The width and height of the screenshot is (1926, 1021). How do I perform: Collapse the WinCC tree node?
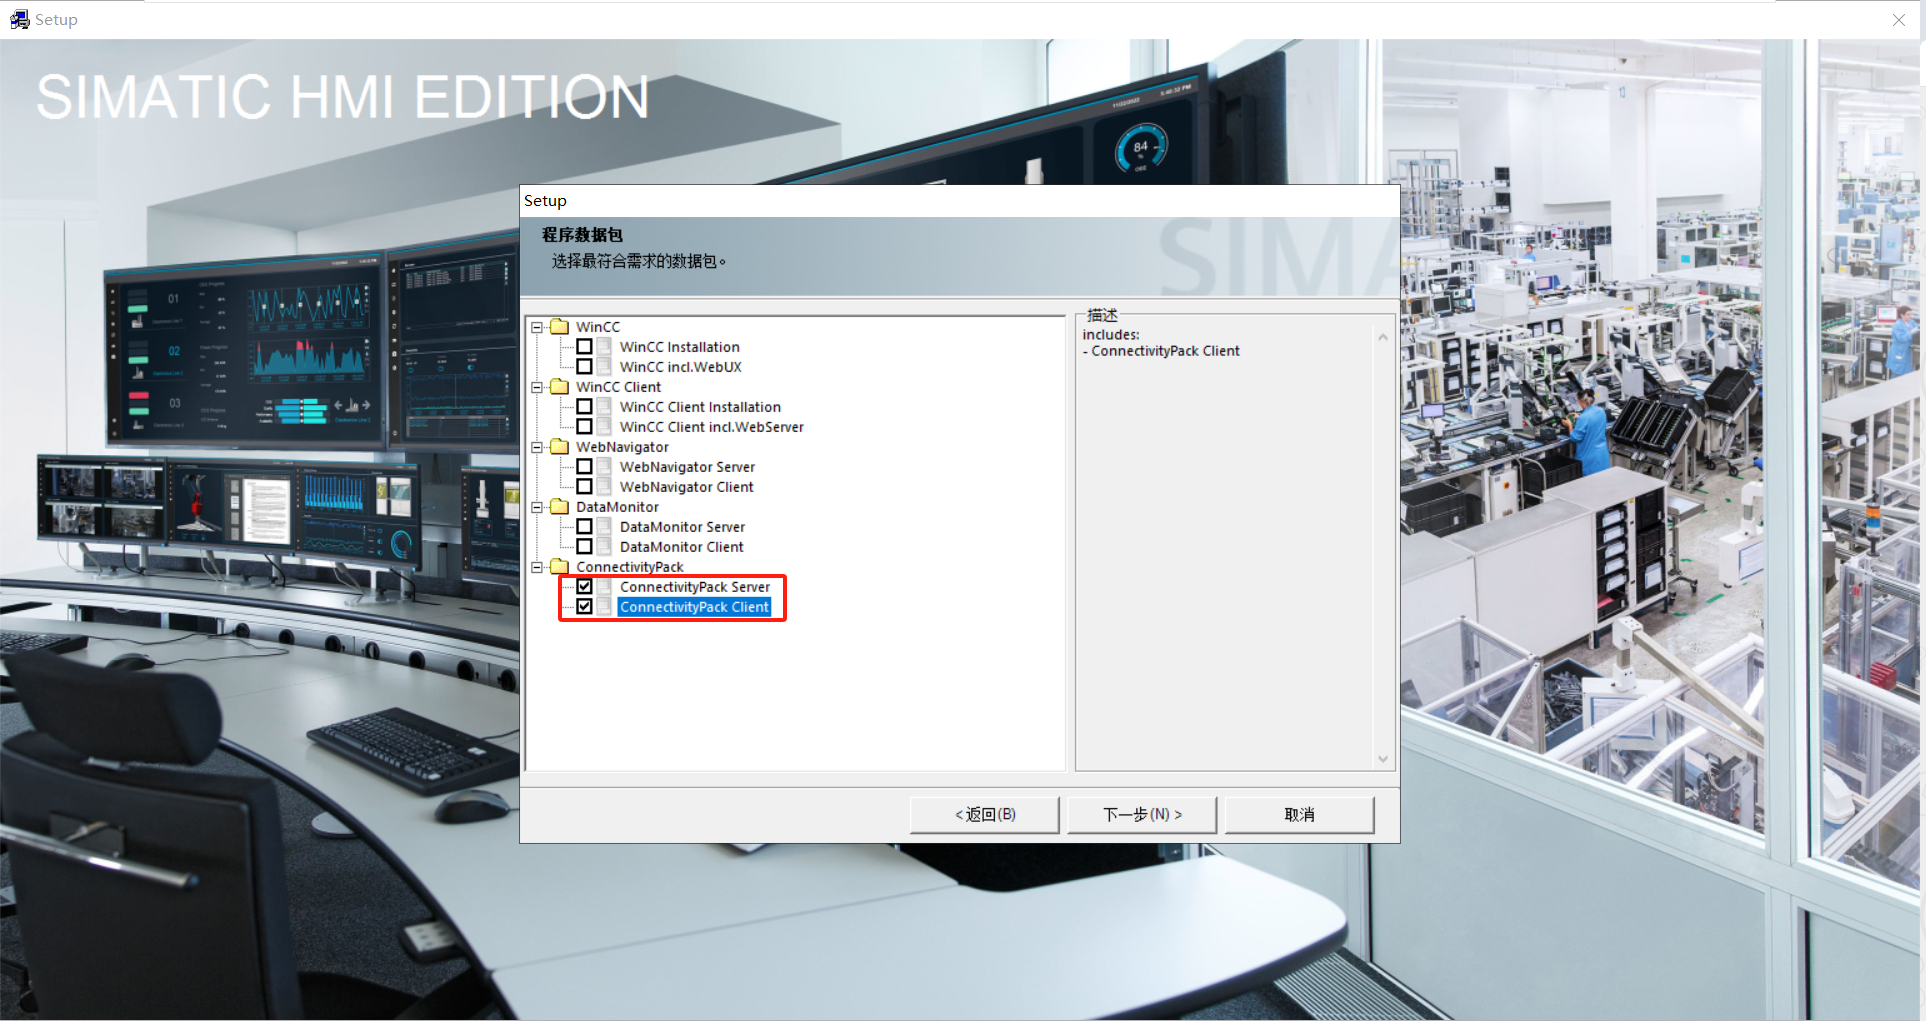point(537,327)
